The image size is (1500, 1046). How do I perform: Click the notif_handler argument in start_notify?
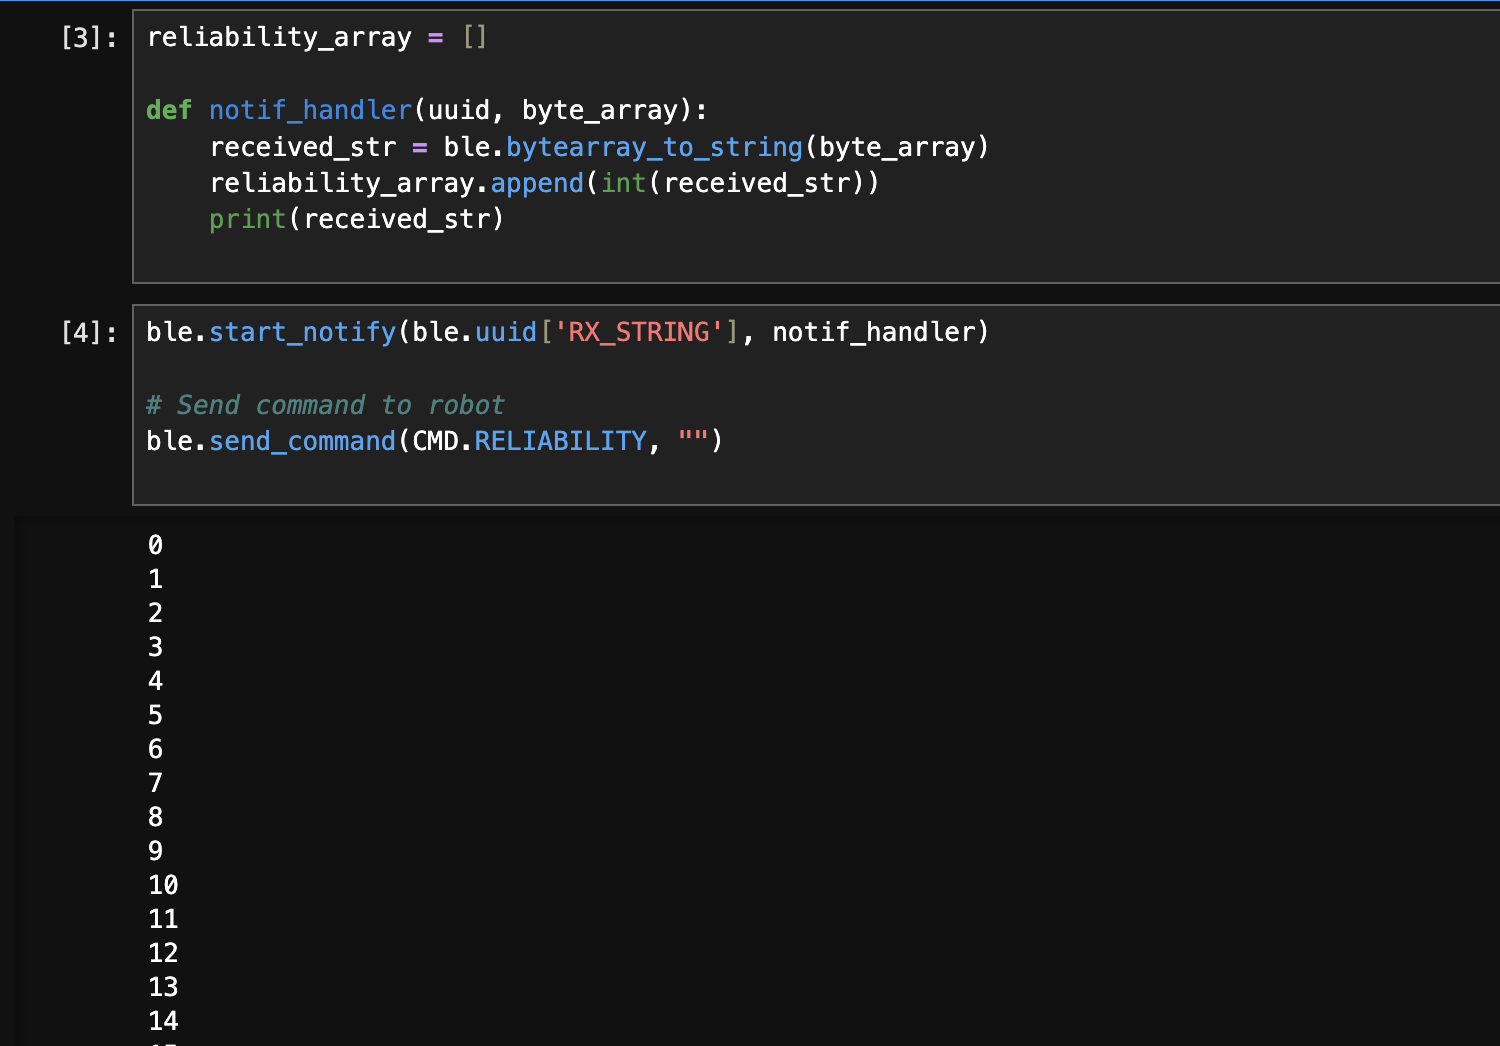point(872,332)
